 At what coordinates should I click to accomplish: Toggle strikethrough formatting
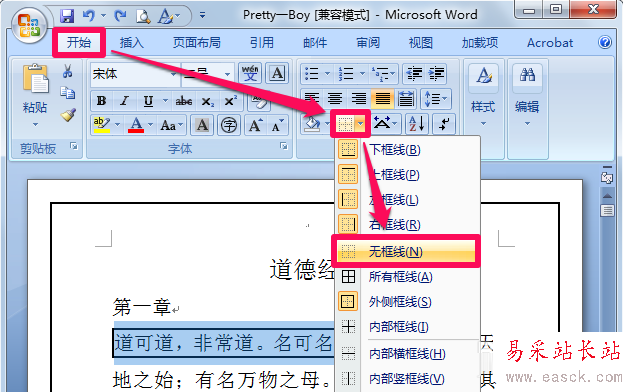(184, 101)
